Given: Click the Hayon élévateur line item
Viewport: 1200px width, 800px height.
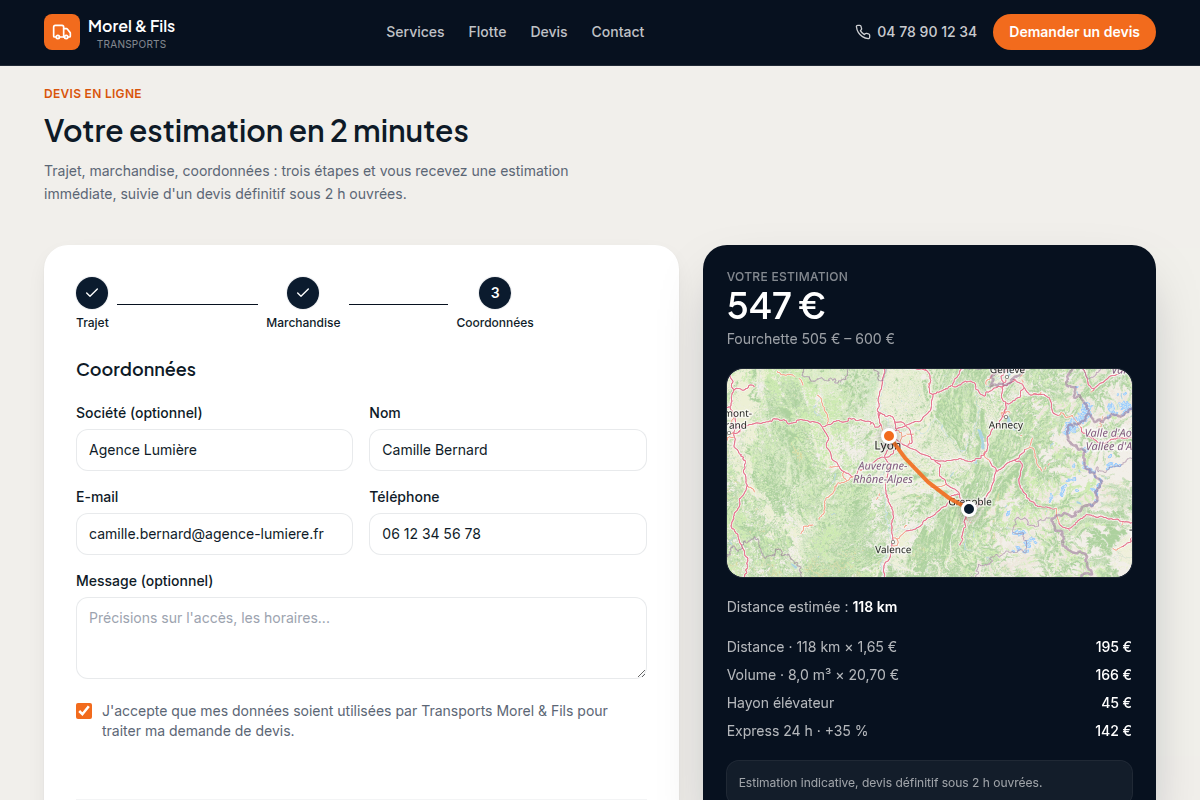Looking at the screenshot, I should click(x=780, y=703).
